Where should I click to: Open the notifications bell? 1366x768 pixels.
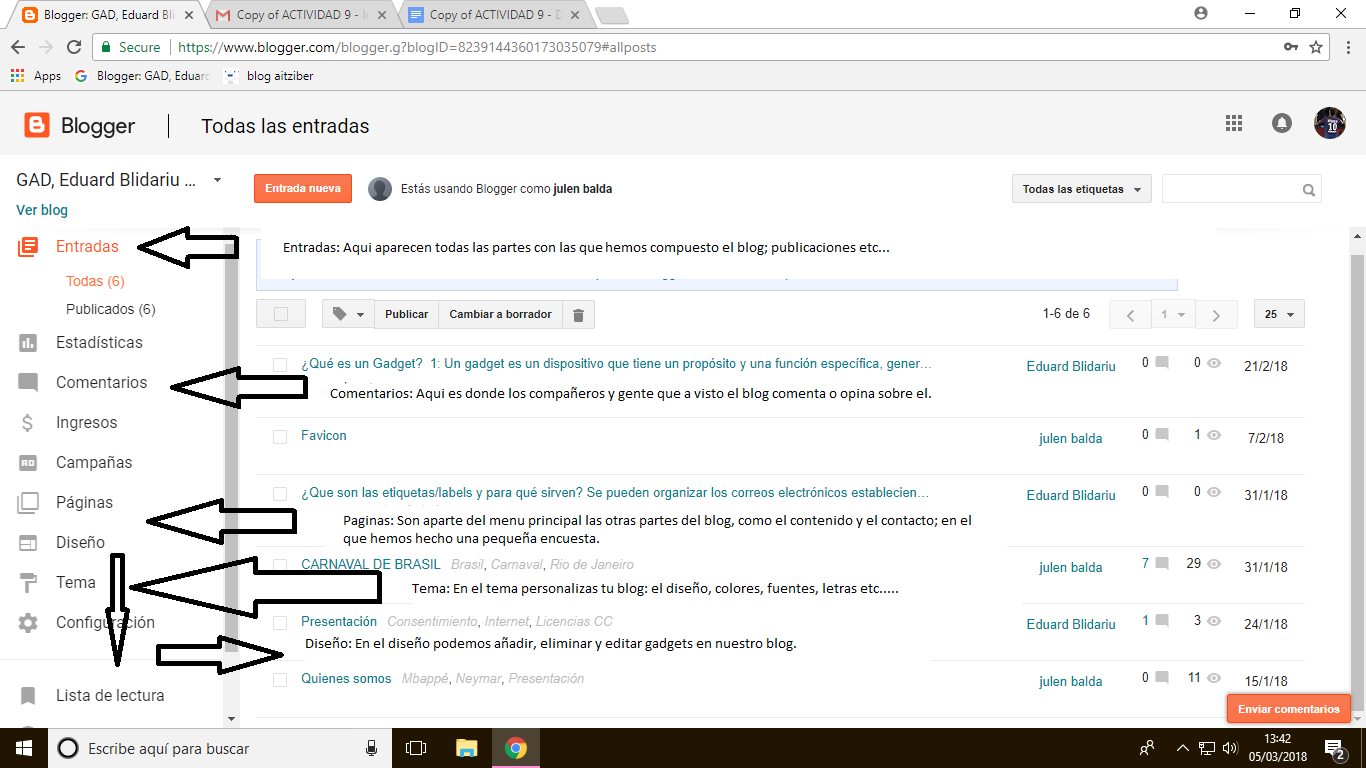[1281, 123]
